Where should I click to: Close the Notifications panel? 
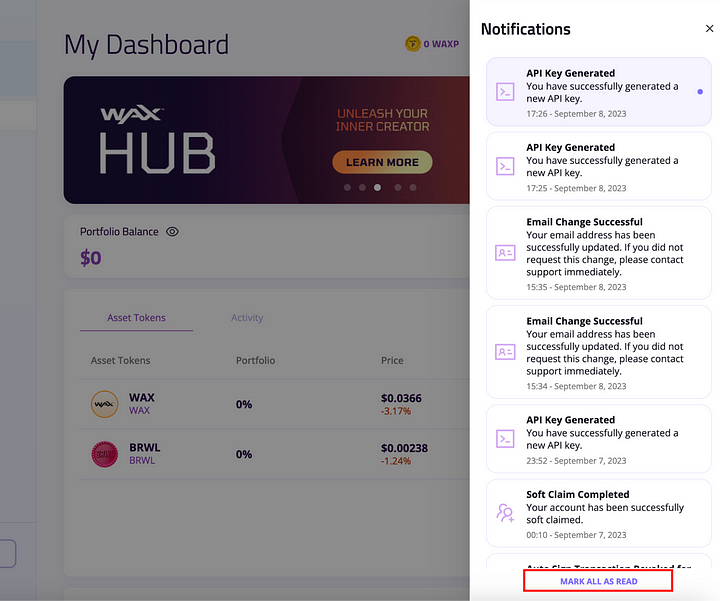(x=709, y=28)
